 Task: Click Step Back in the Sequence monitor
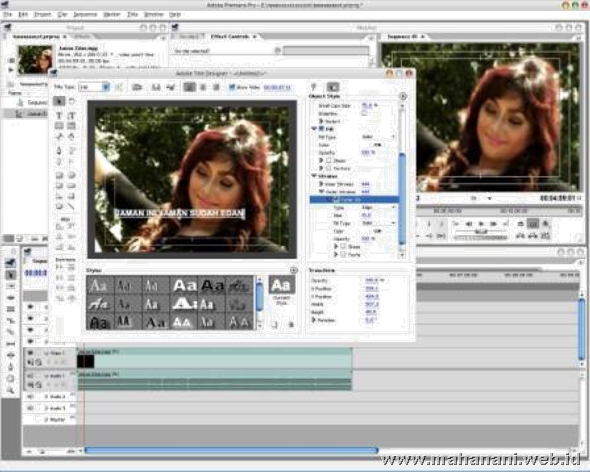tap(469, 224)
